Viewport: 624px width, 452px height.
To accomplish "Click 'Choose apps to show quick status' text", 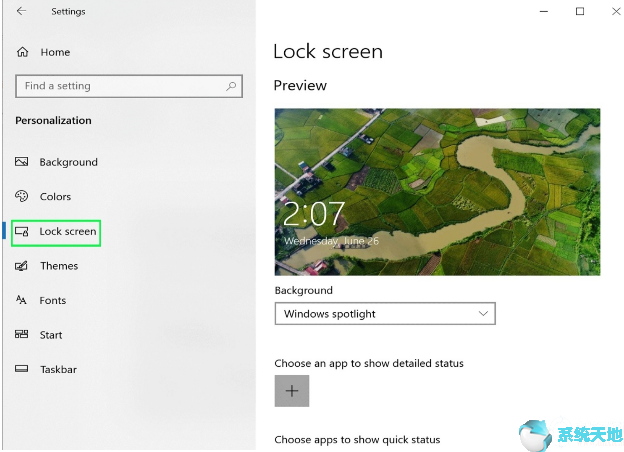I will point(357,440).
